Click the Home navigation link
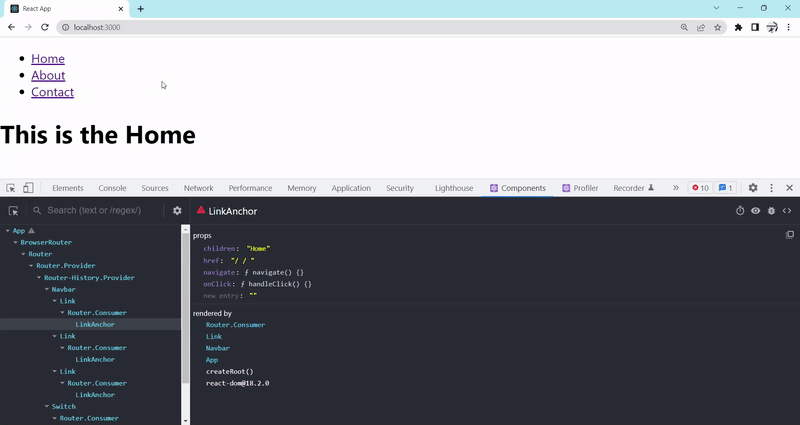 click(x=48, y=59)
